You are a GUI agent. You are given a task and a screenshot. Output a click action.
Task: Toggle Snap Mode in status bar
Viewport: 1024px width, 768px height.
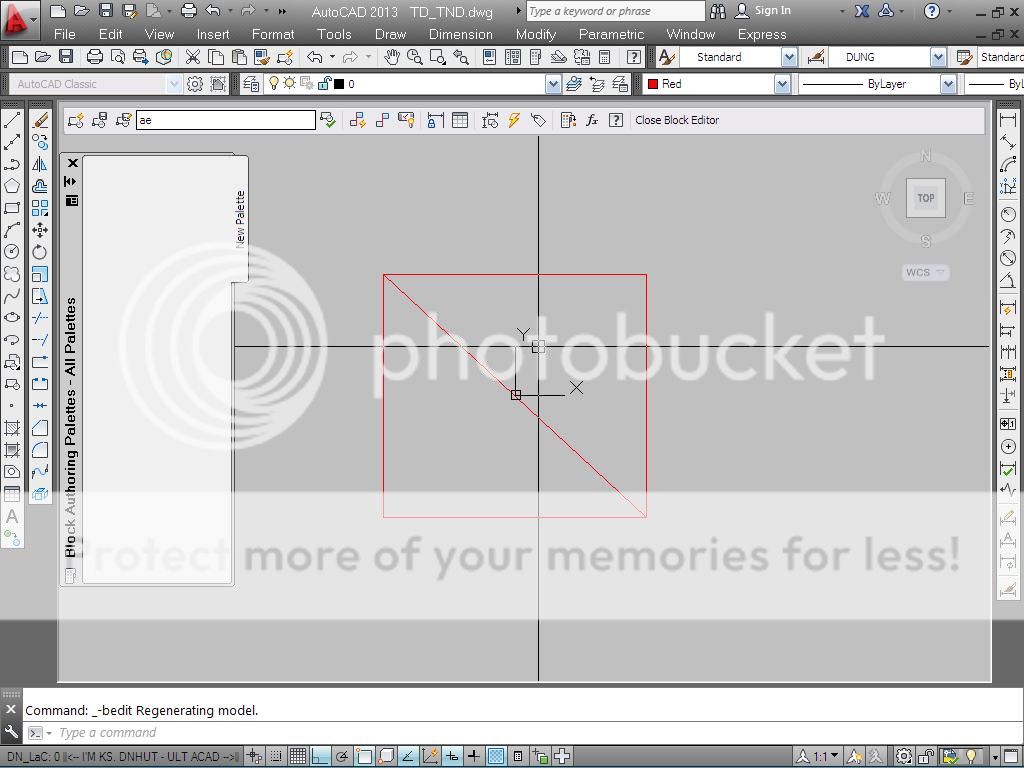[276, 756]
